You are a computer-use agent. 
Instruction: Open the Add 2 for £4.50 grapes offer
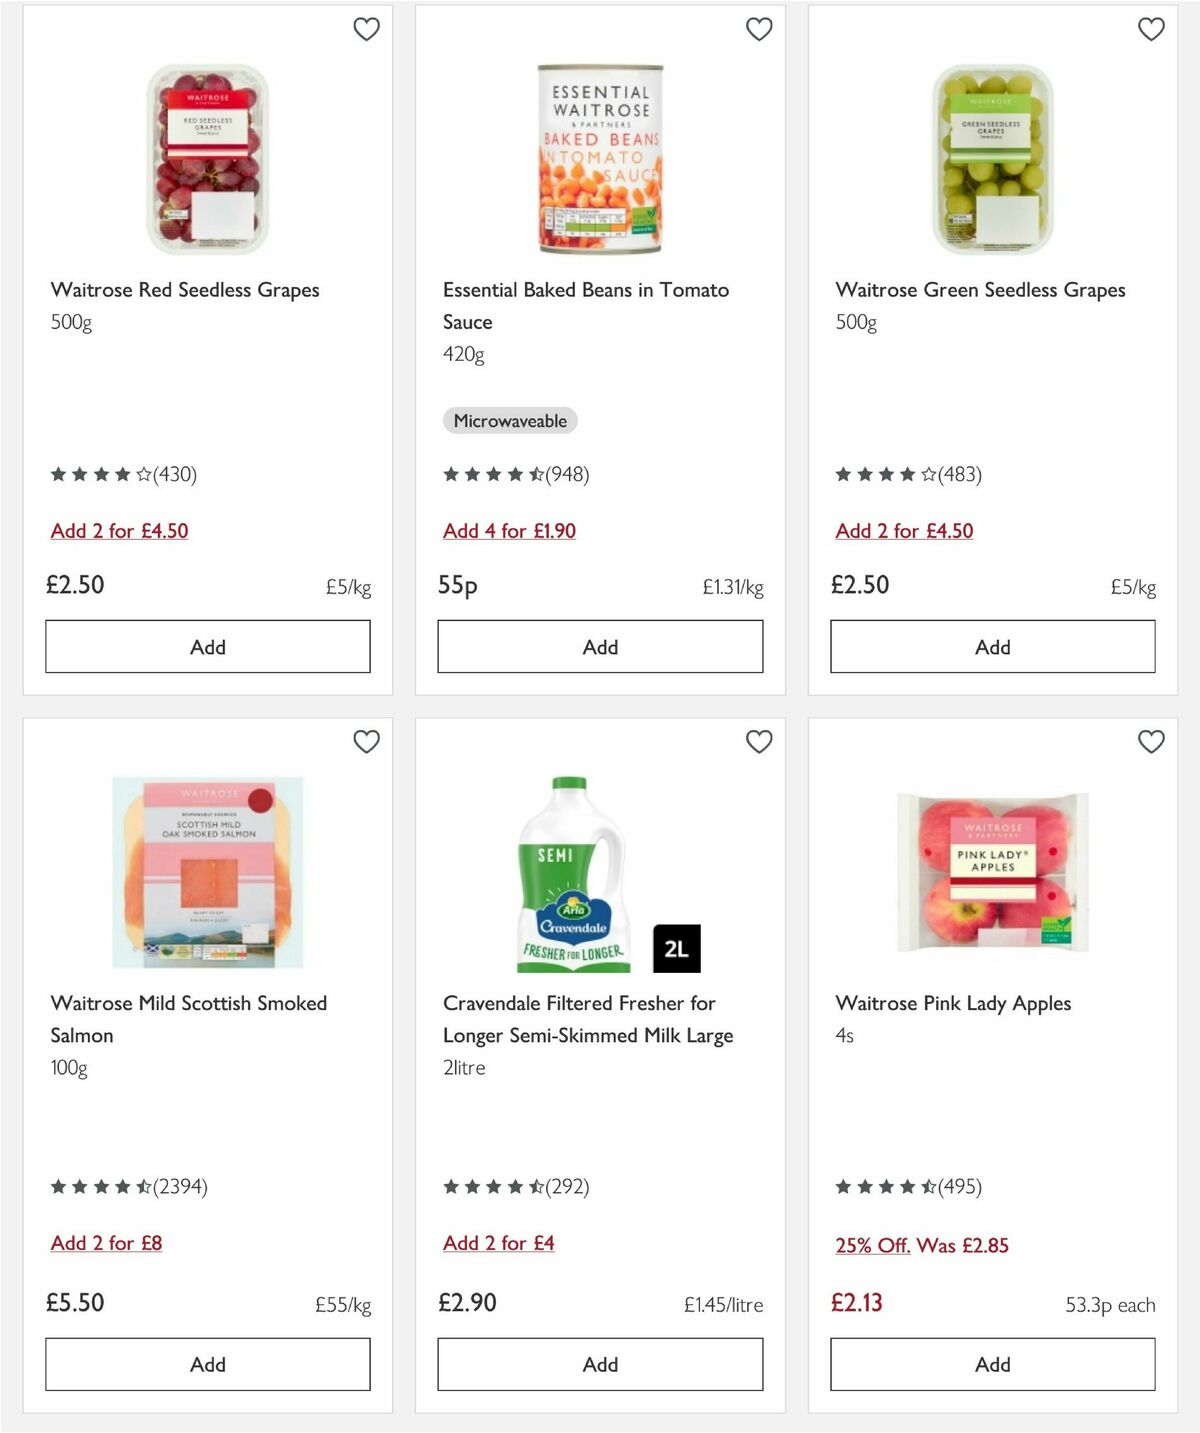118,531
